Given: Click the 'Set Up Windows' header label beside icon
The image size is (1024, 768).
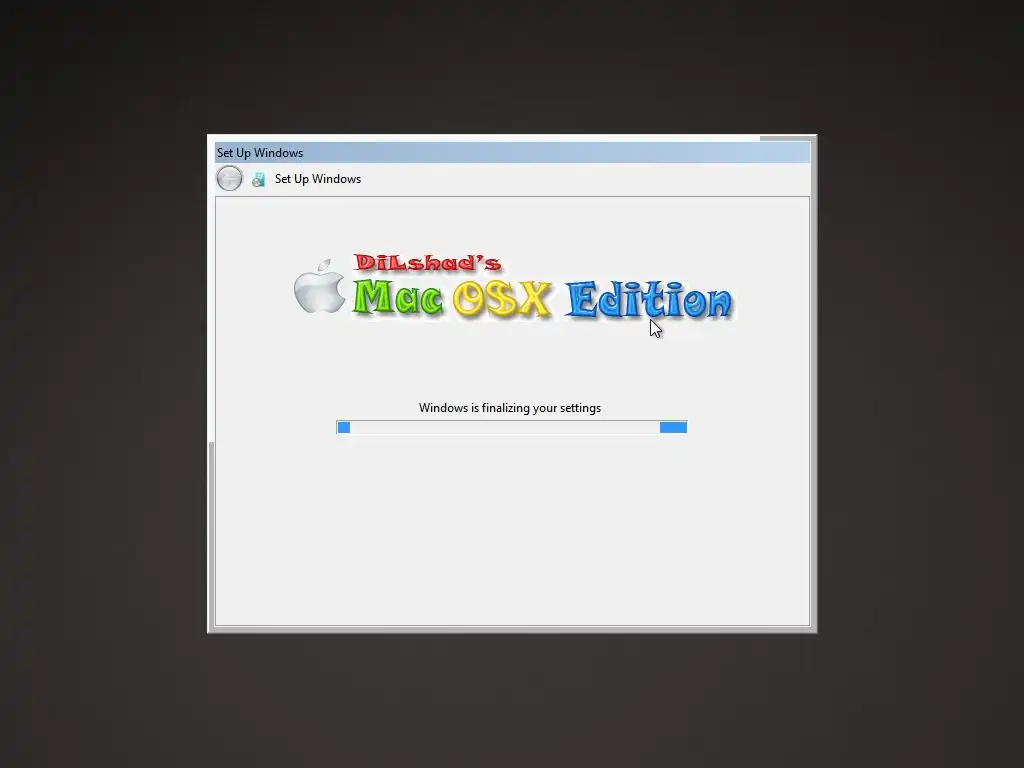Looking at the screenshot, I should click(x=317, y=179).
